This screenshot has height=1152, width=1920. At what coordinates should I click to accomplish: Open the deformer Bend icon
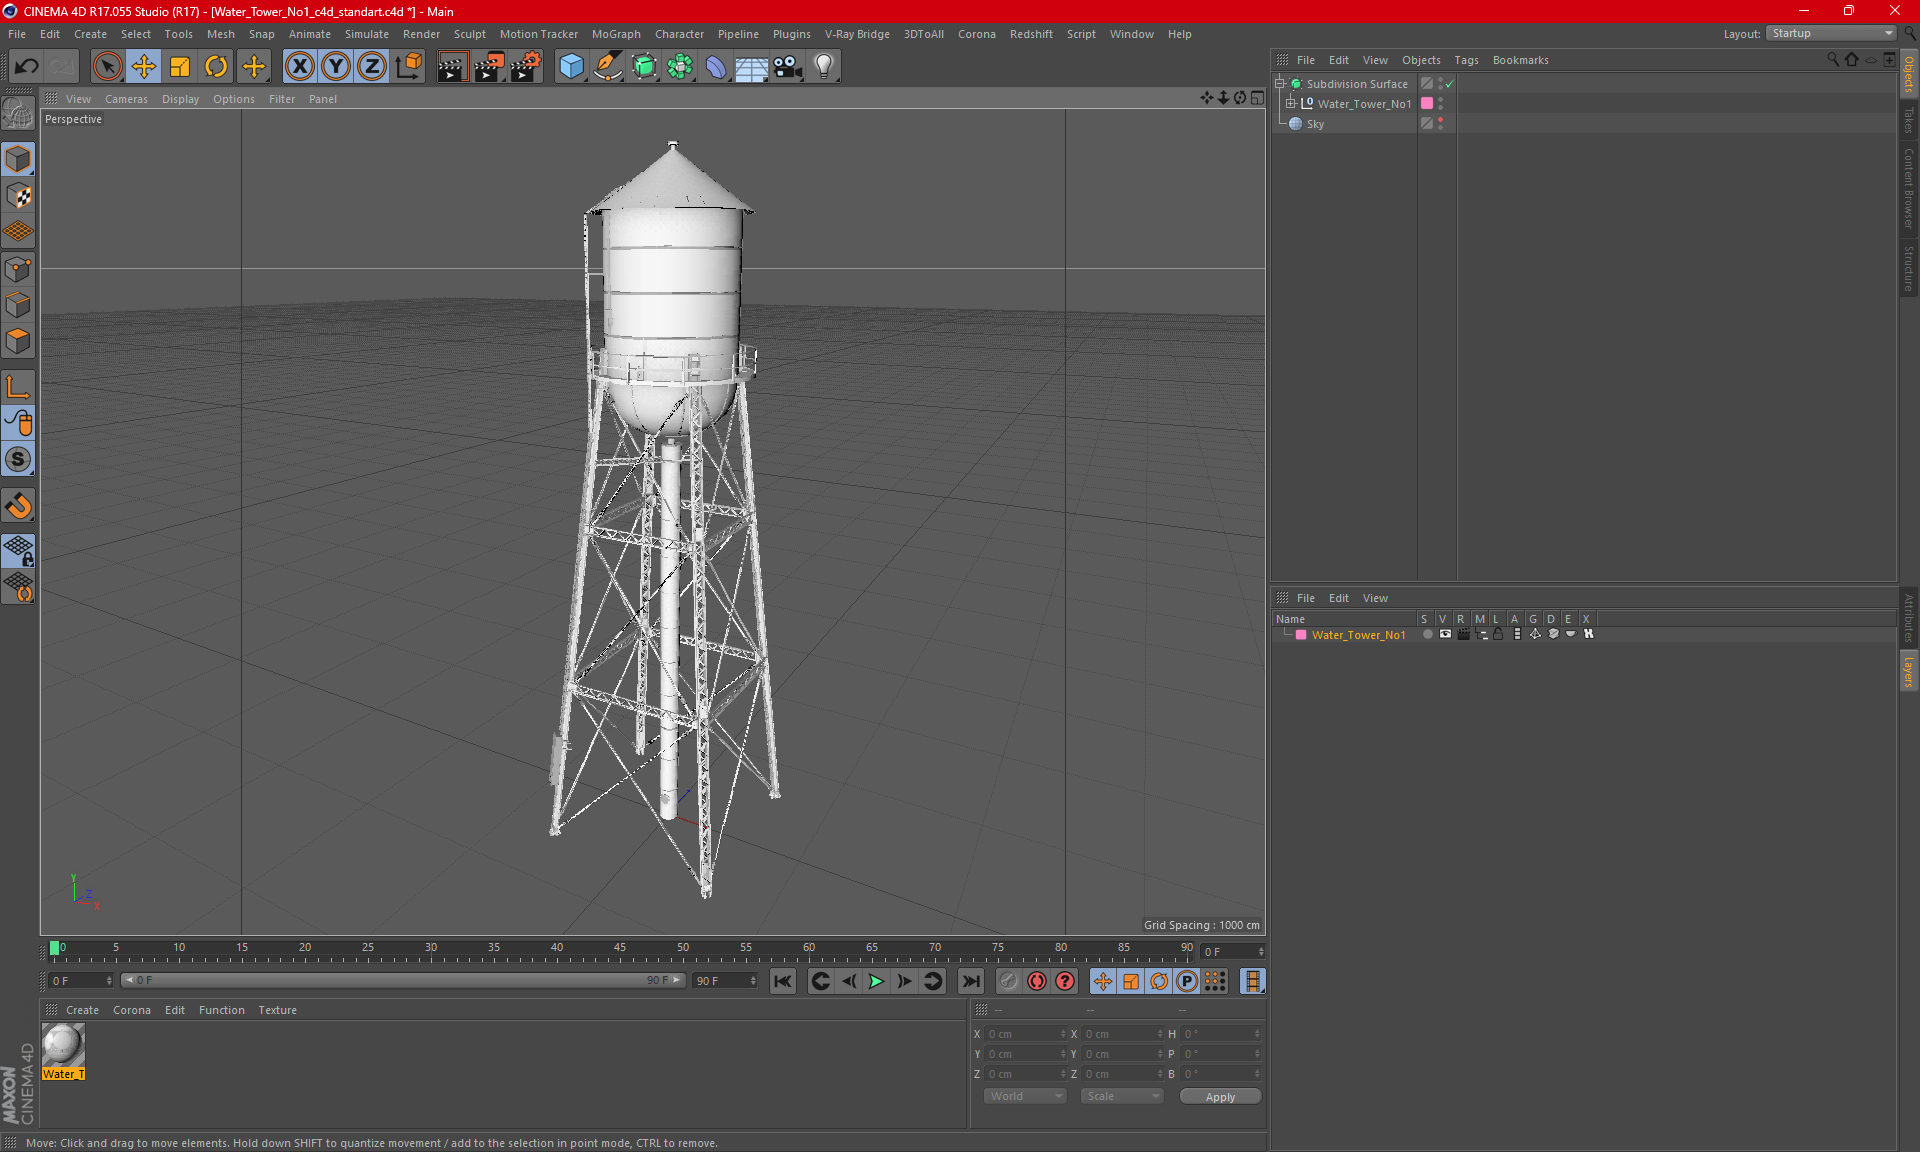click(716, 67)
